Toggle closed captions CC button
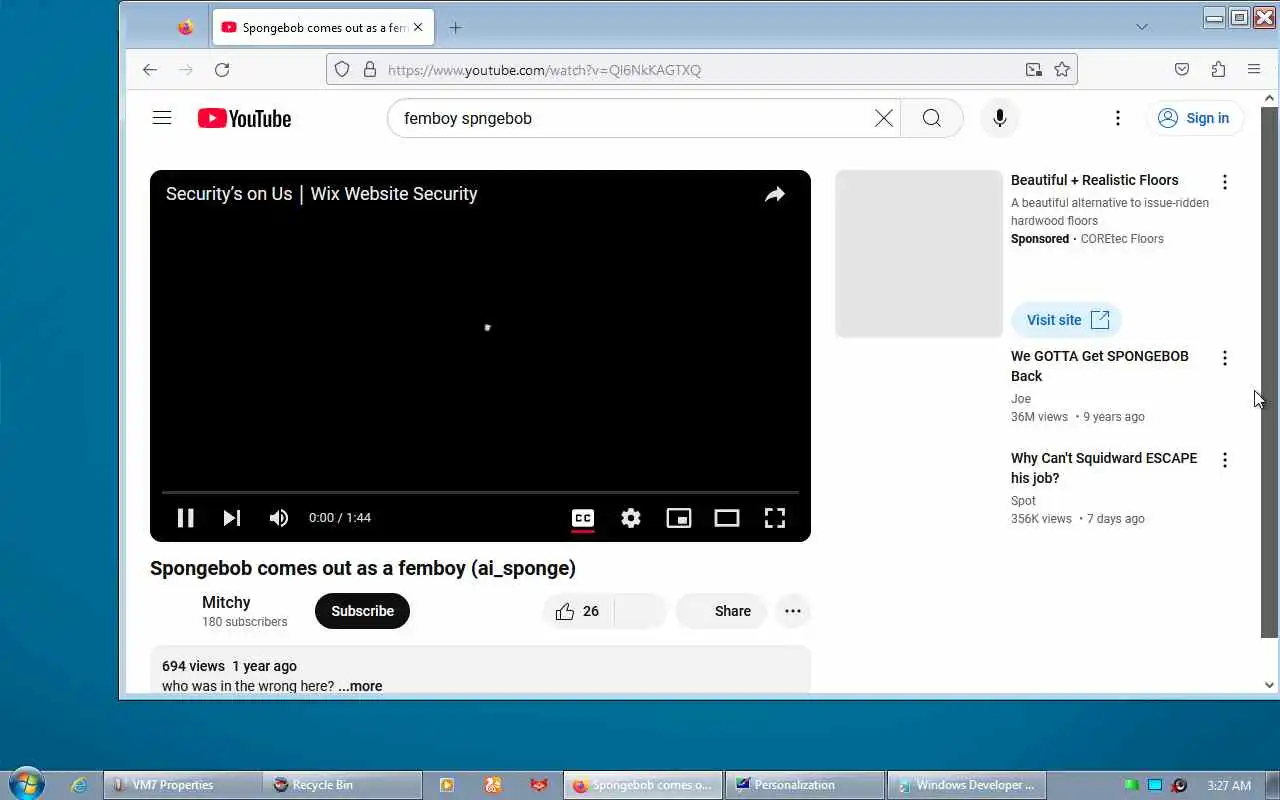 pyautogui.click(x=583, y=518)
